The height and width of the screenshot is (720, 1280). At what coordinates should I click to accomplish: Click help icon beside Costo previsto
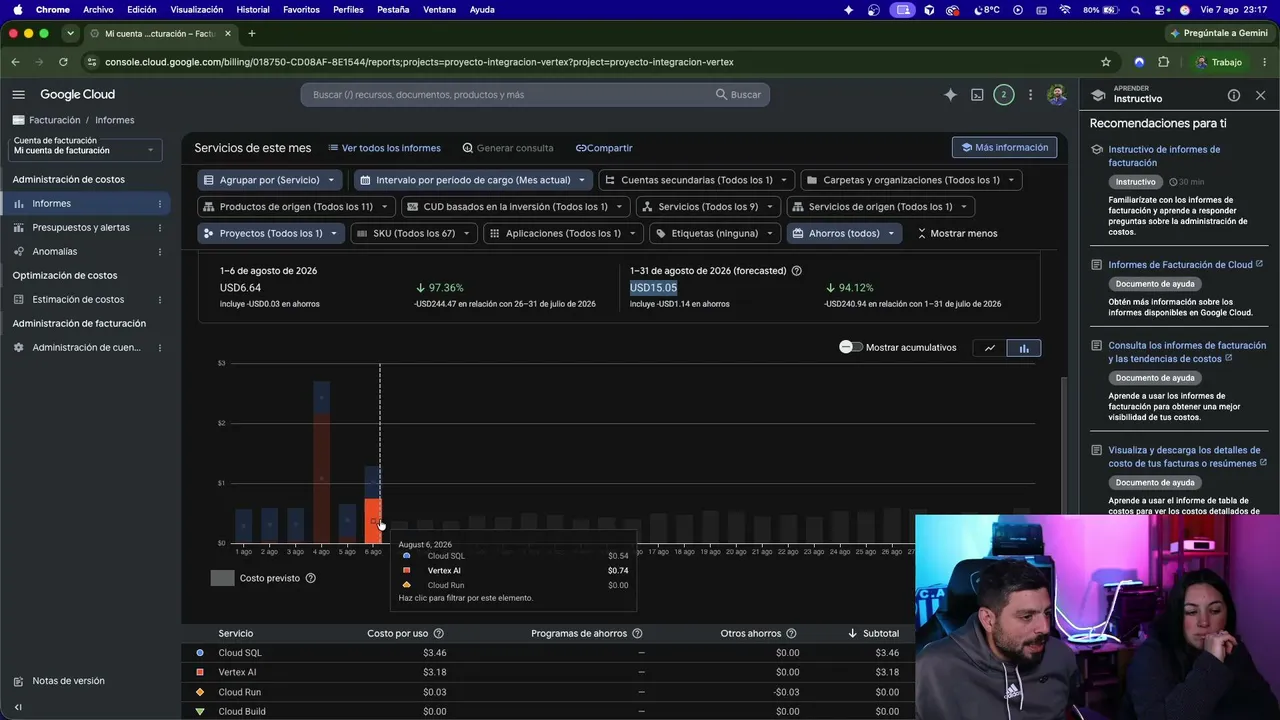click(311, 578)
